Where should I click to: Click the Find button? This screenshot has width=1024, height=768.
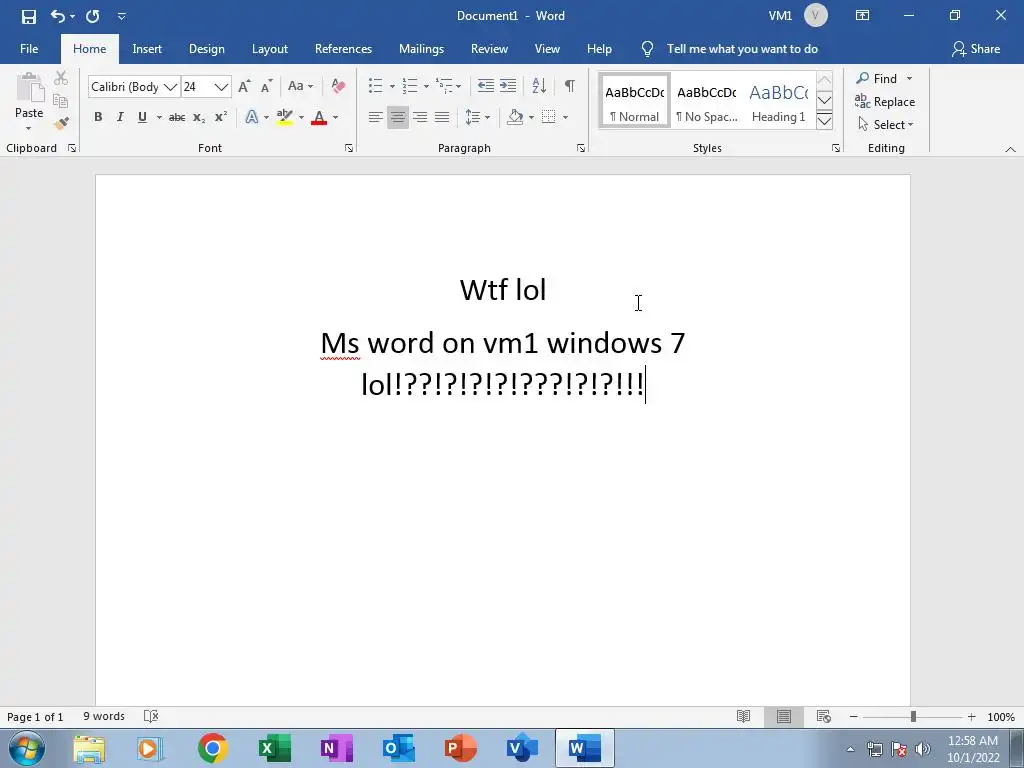(x=877, y=78)
